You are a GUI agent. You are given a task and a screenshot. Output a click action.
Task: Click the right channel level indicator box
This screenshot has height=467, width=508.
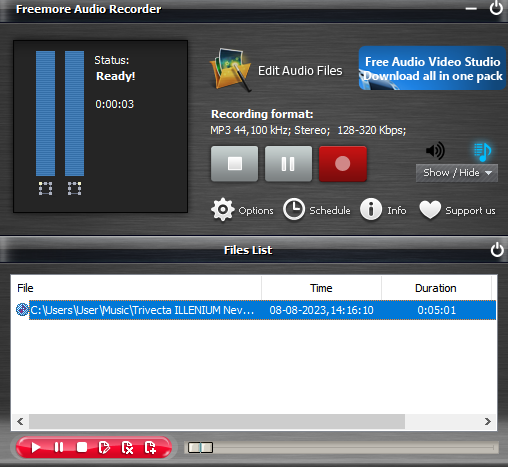point(74,188)
